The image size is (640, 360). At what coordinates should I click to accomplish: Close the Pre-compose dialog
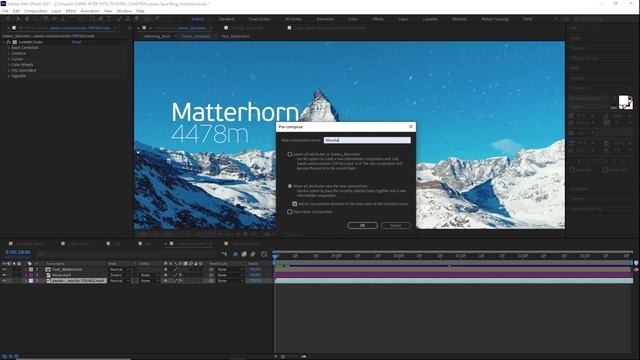point(411,127)
